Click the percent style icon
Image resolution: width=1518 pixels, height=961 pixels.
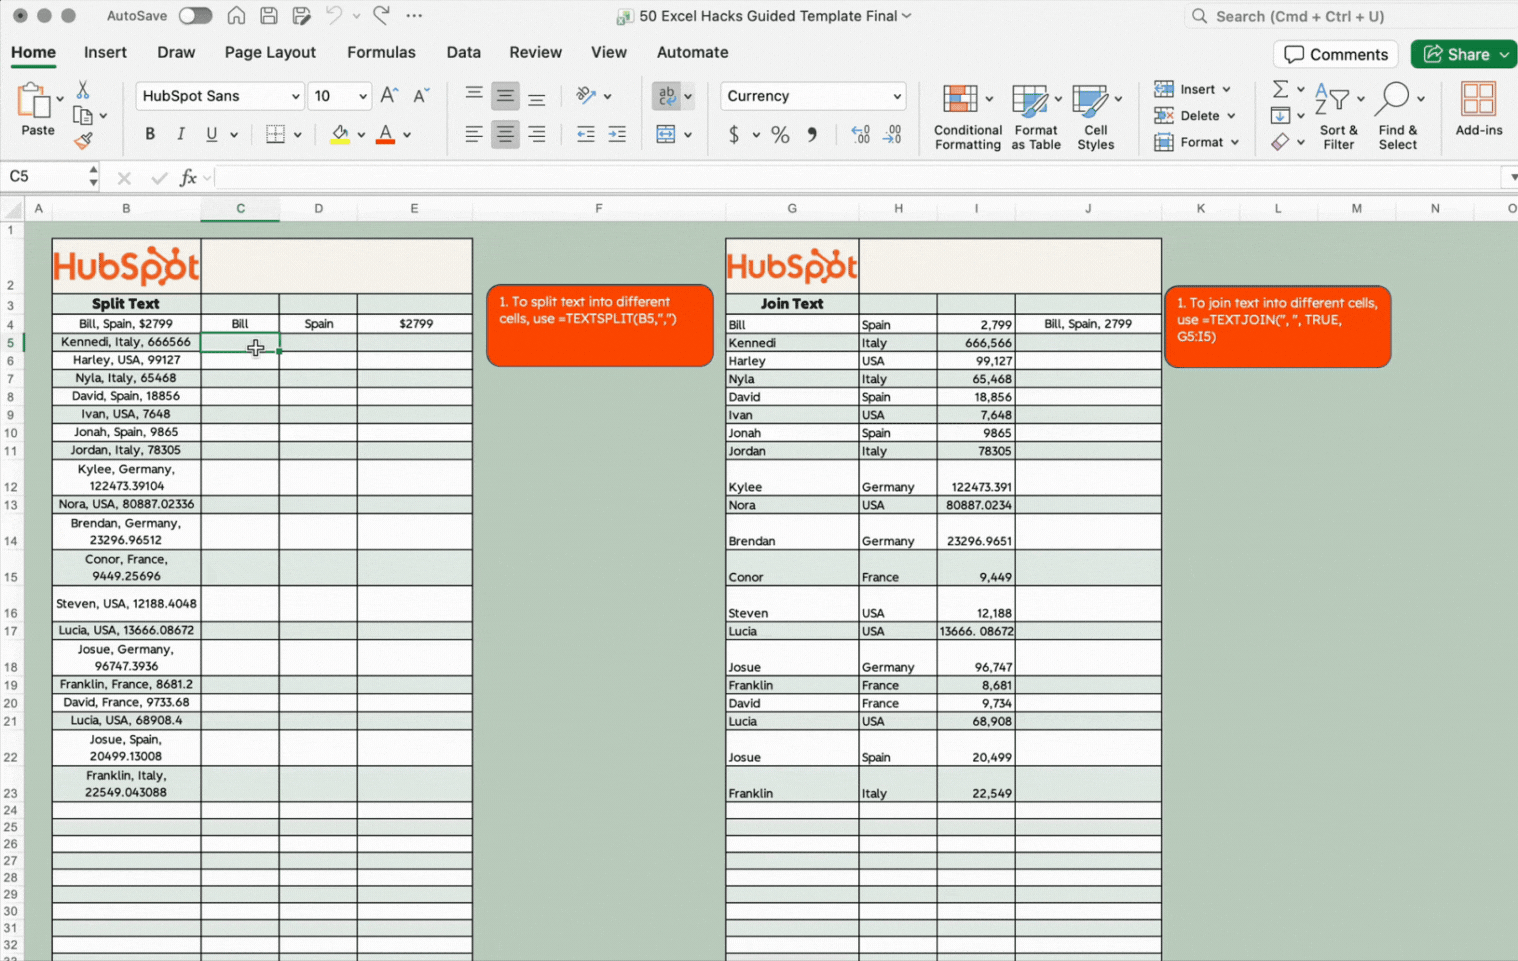point(780,135)
